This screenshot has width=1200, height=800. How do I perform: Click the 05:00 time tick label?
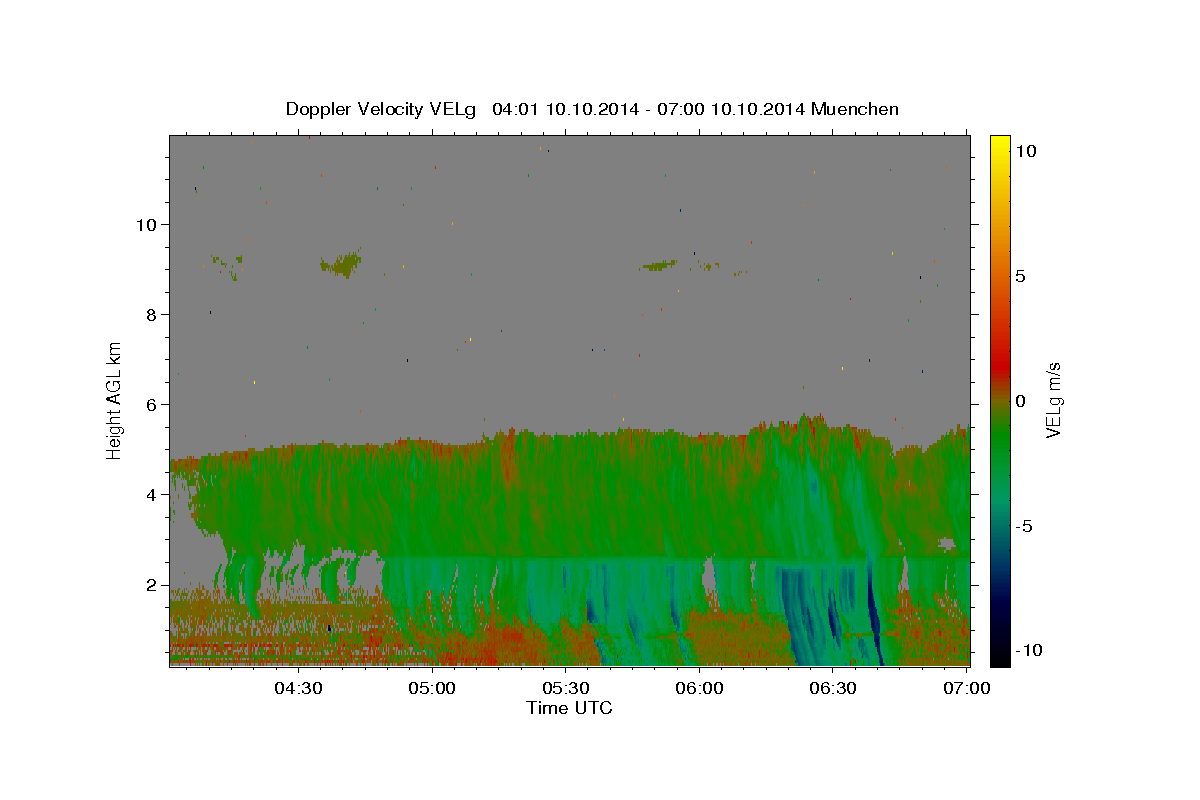point(432,688)
